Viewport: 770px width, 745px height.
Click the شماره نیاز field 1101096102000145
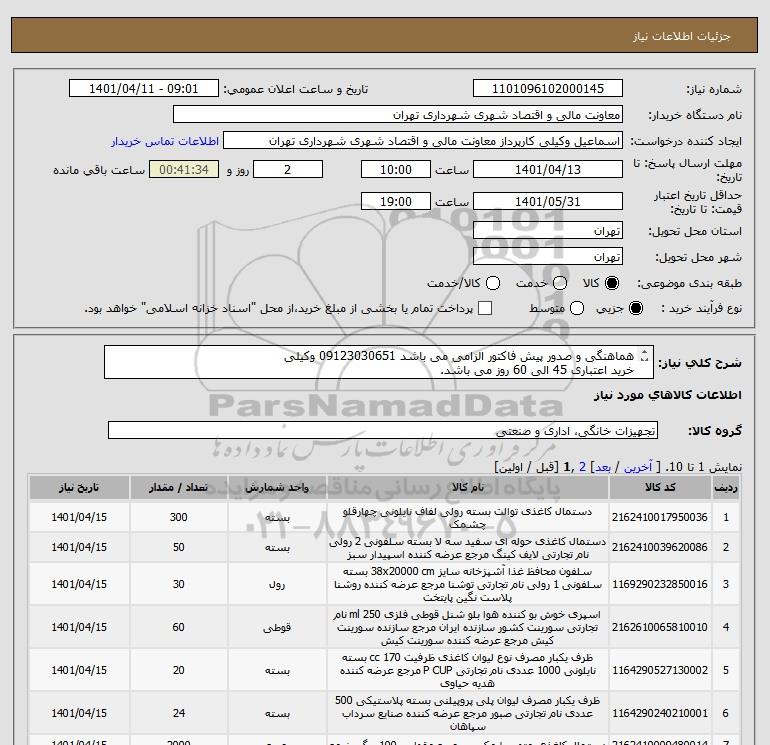tap(548, 88)
